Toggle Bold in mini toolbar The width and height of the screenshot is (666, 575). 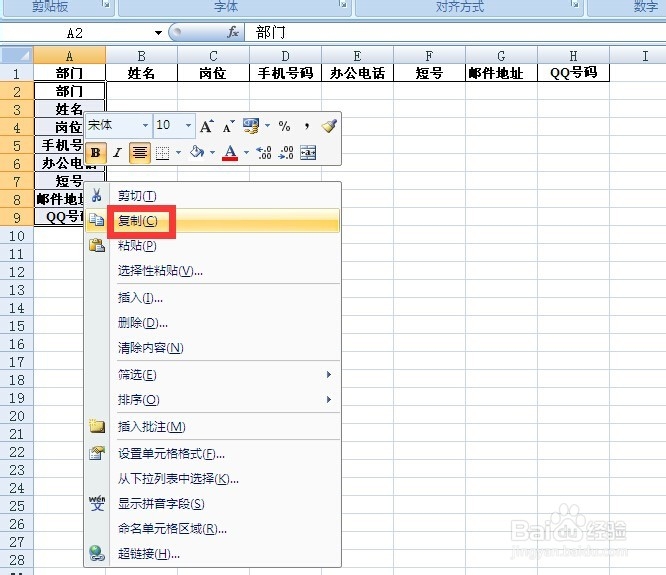click(96, 152)
